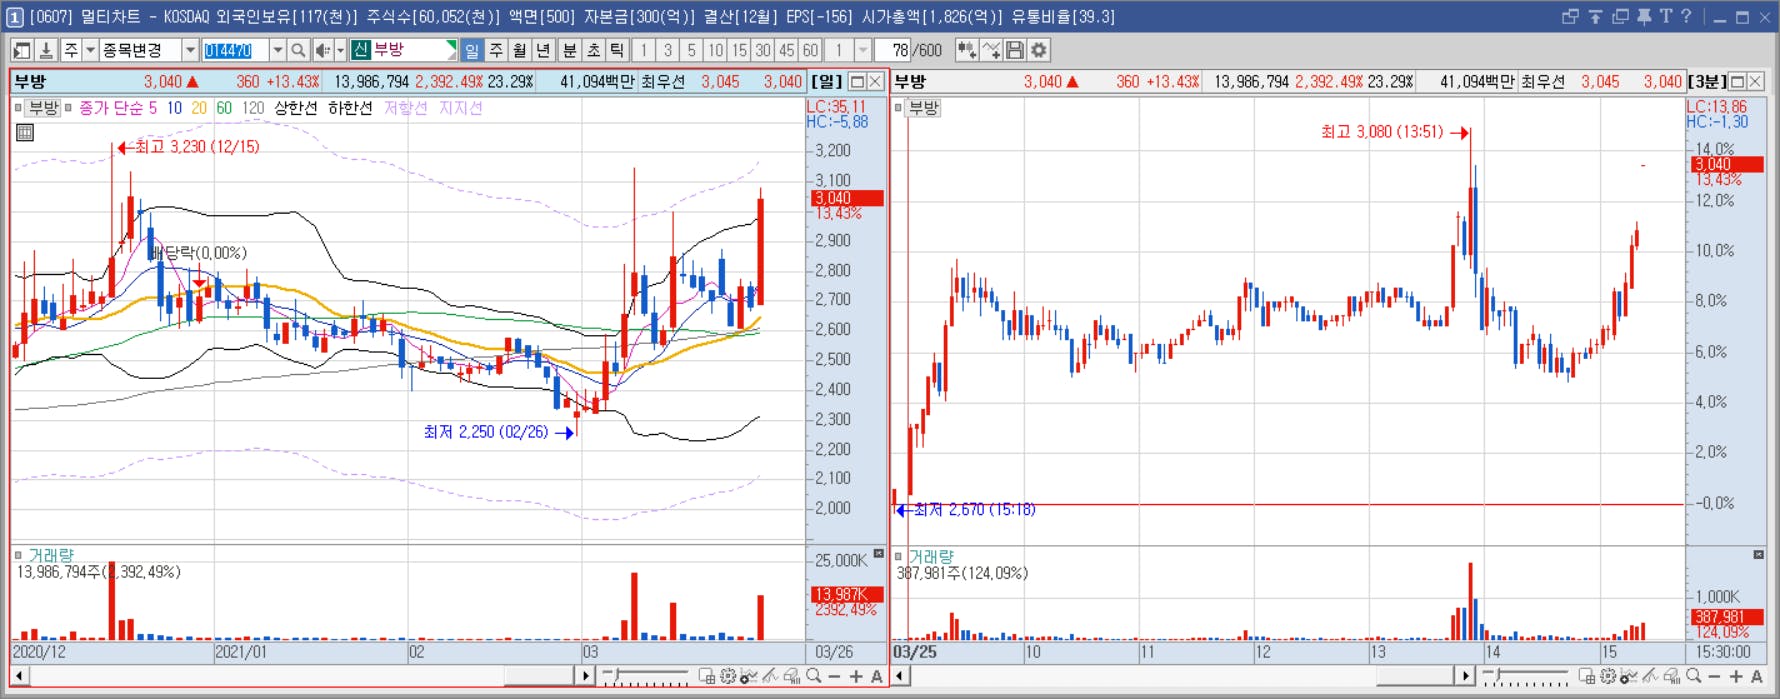Adjust 3-minute chart zoom slider
This screenshot has width=1780, height=699.
(x=1526, y=677)
